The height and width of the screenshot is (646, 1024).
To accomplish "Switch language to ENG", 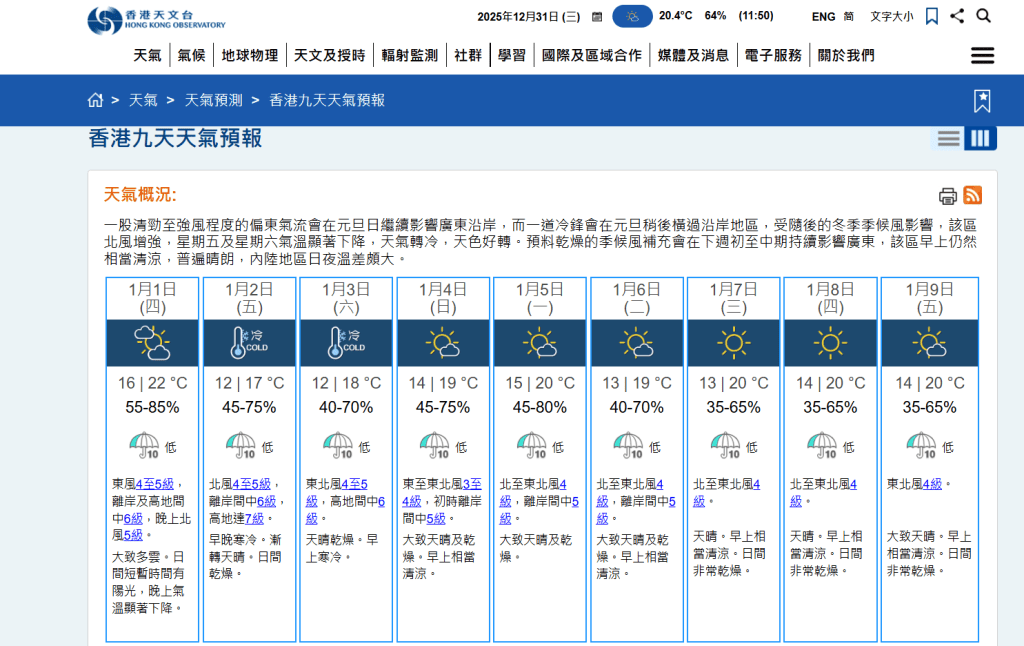I will [823, 16].
